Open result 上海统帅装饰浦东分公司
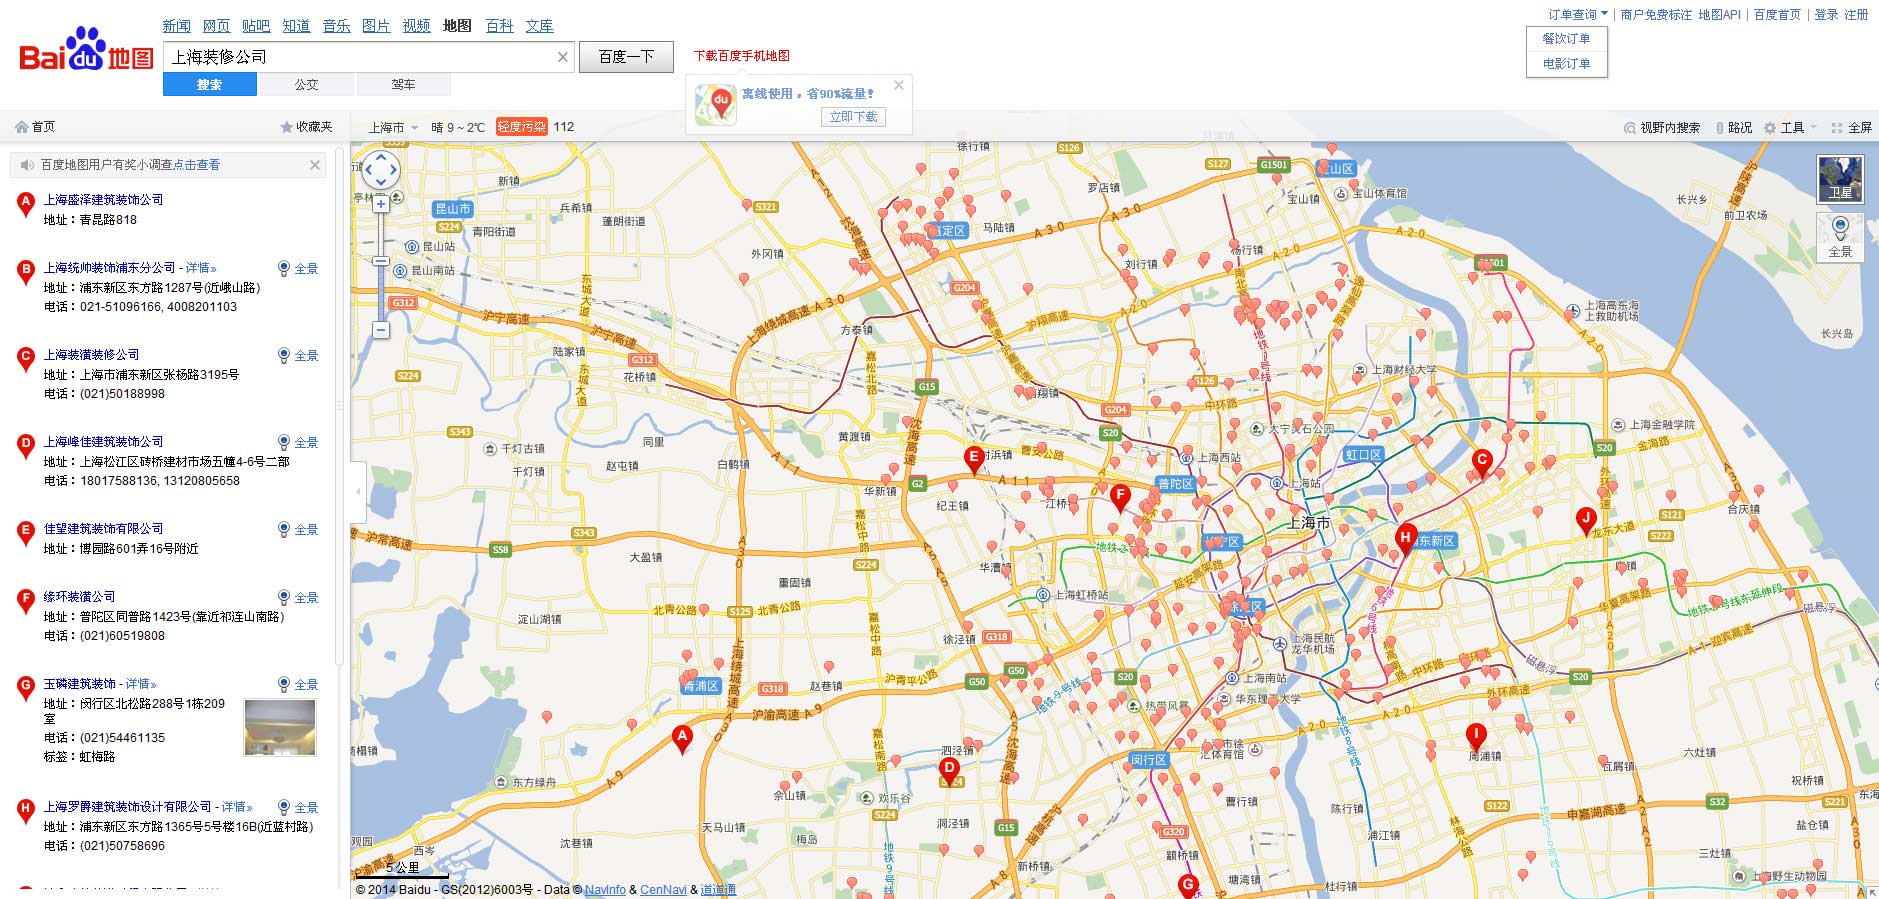Viewport: 1879px width, 899px height. click(x=109, y=268)
